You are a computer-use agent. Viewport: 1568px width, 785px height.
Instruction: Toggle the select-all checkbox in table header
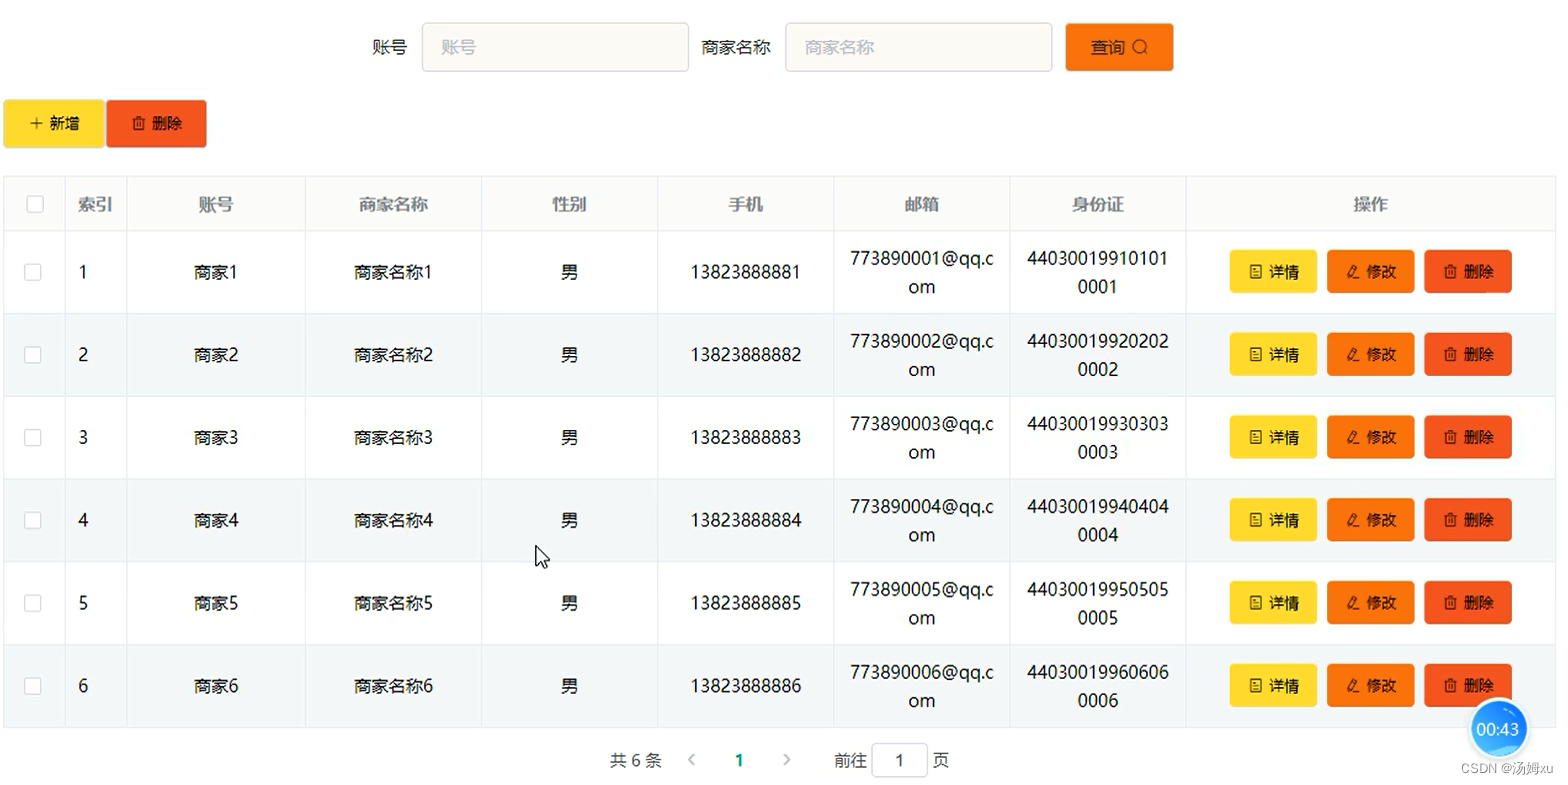(x=35, y=204)
